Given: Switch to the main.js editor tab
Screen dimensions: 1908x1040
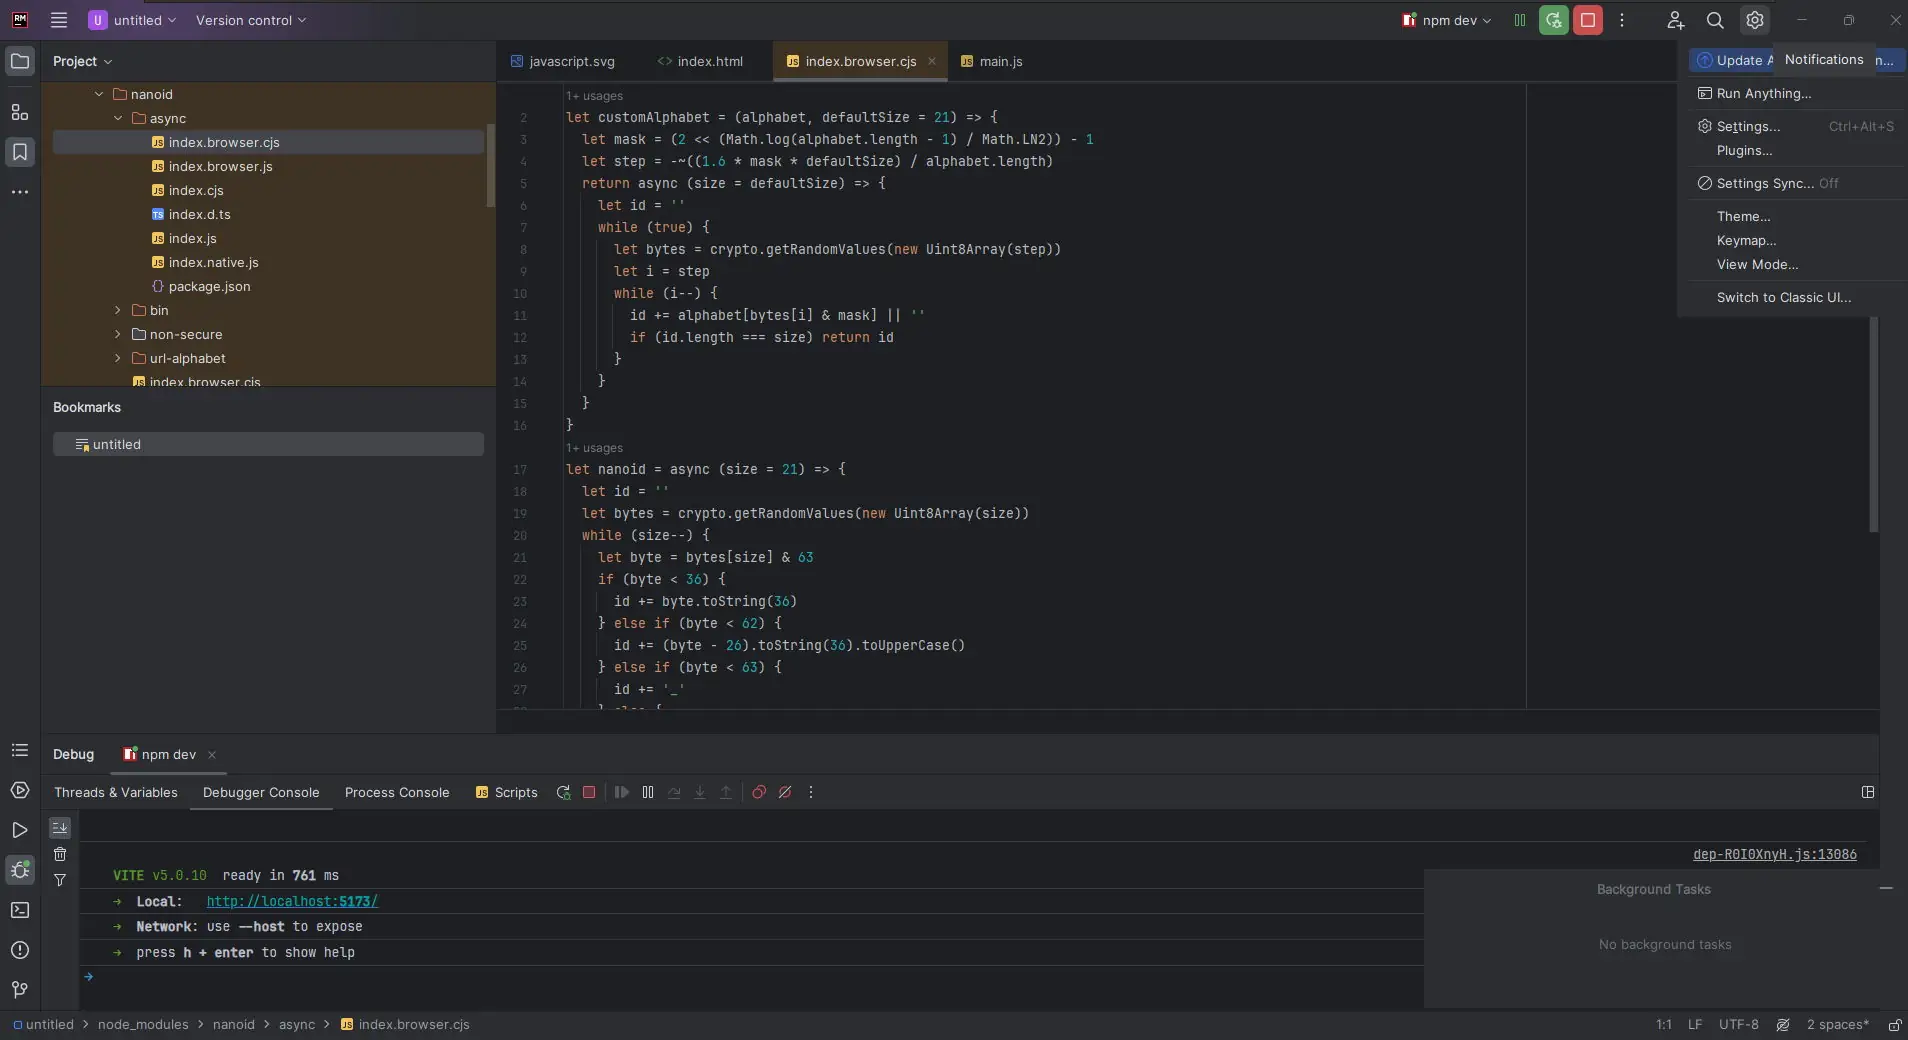Looking at the screenshot, I should 1000,61.
